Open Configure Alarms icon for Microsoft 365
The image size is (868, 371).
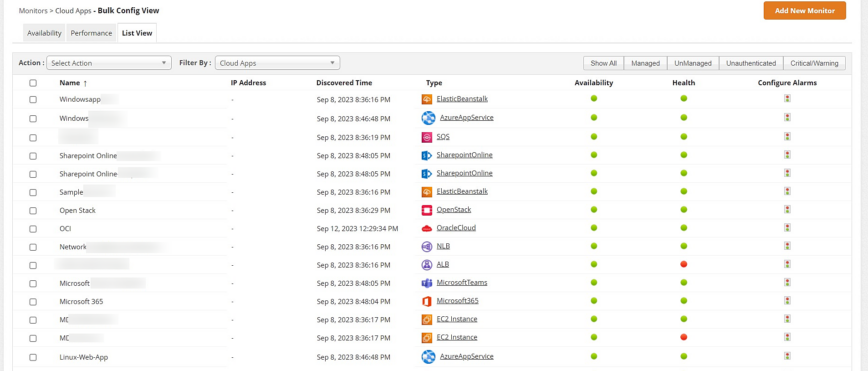tap(787, 301)
